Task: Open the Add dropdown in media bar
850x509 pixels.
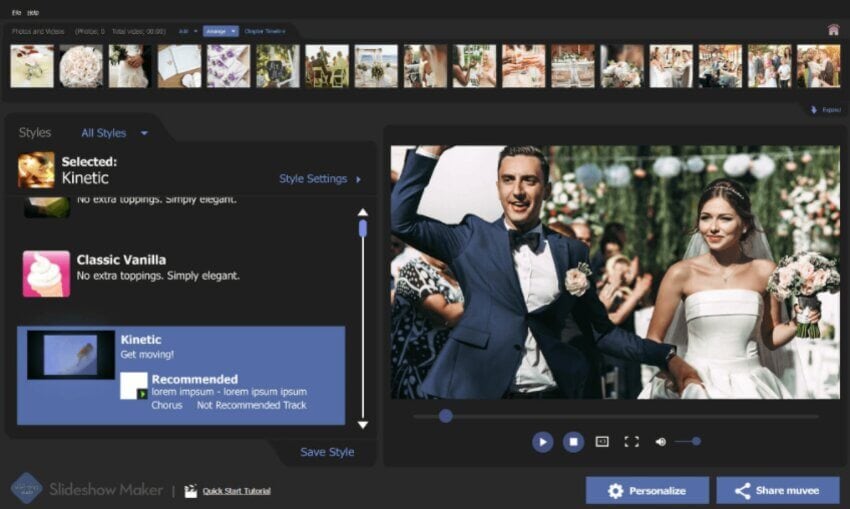Action: click(188, 31)
